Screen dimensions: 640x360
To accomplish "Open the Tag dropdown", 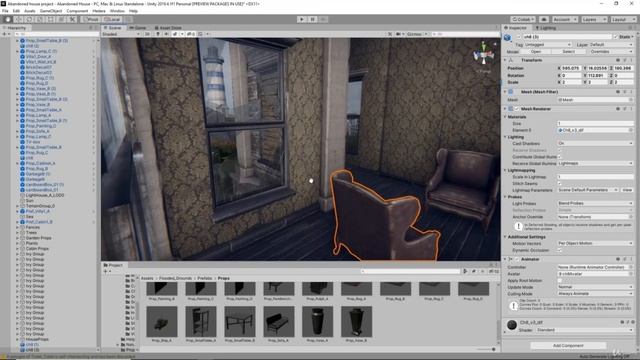I will (548, 44).
